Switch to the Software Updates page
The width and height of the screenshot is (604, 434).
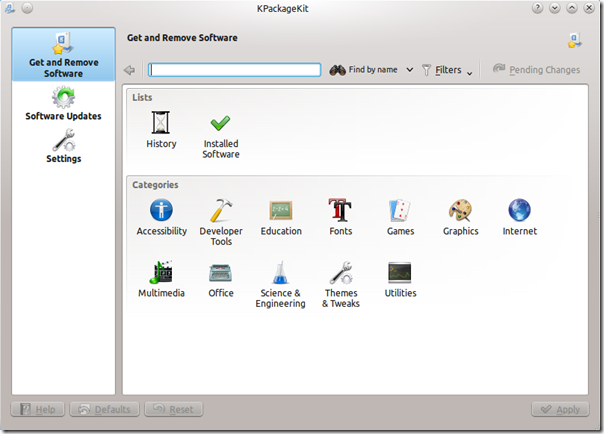64,104
